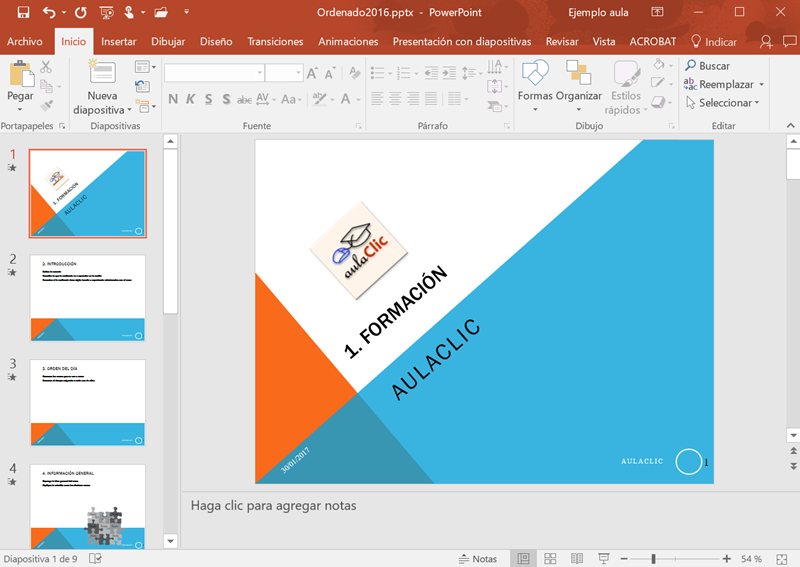Open the font name combo box
The height and width of the screenshot is (567, 800).
[x=214, y=73]
